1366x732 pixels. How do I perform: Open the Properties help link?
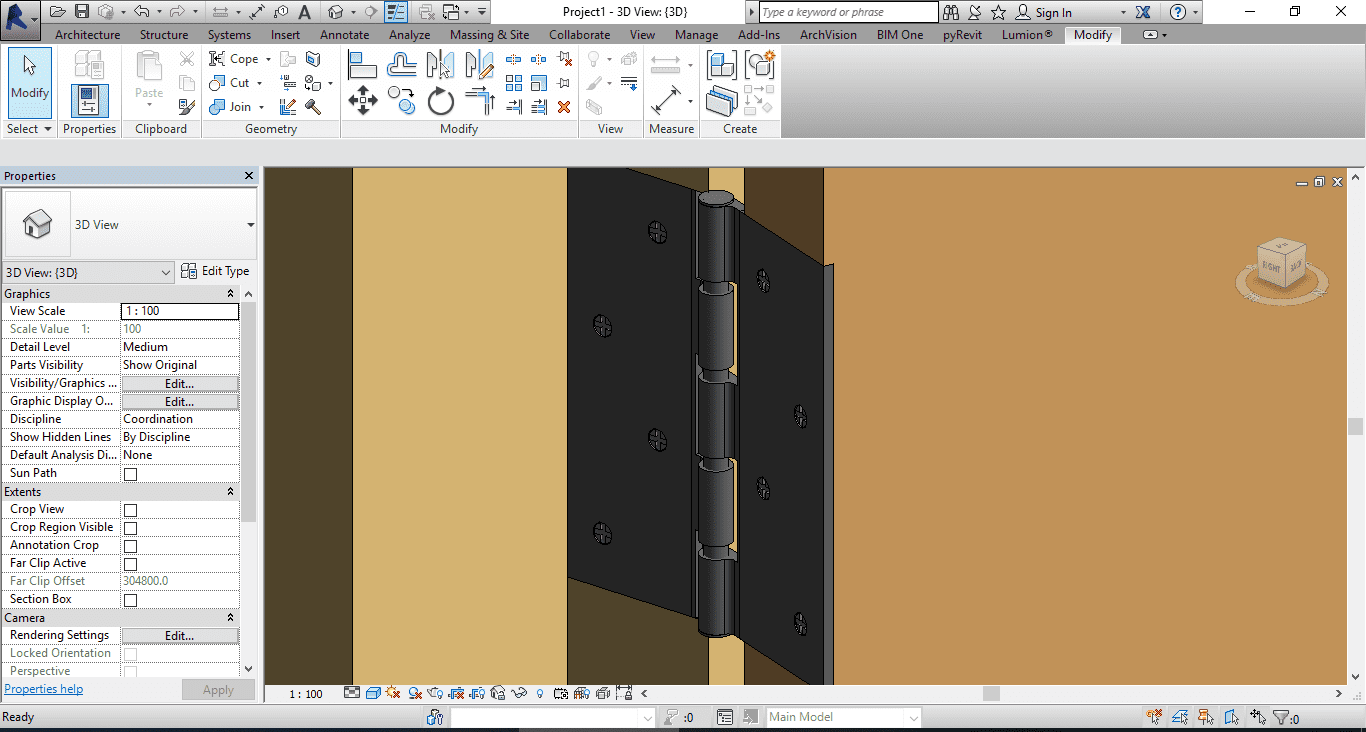pos(44,689)
